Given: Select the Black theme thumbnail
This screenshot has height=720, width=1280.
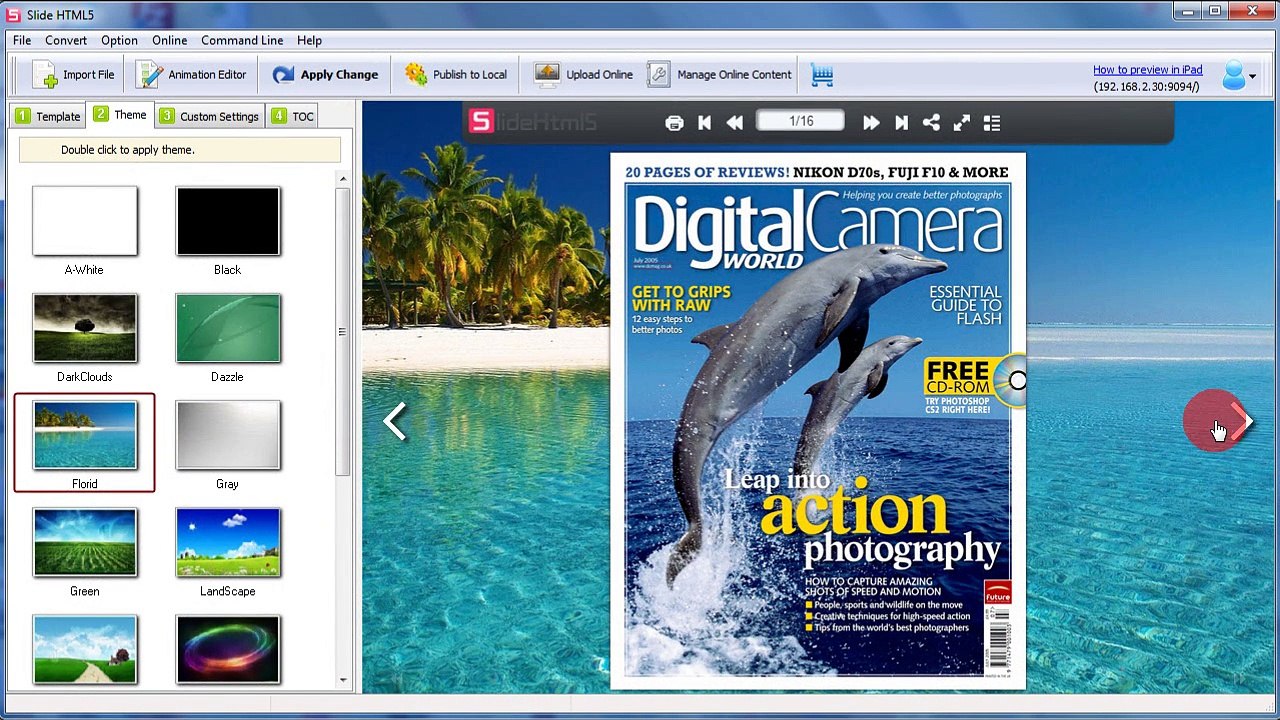Looking at the screenshot, I should [228, 221].
